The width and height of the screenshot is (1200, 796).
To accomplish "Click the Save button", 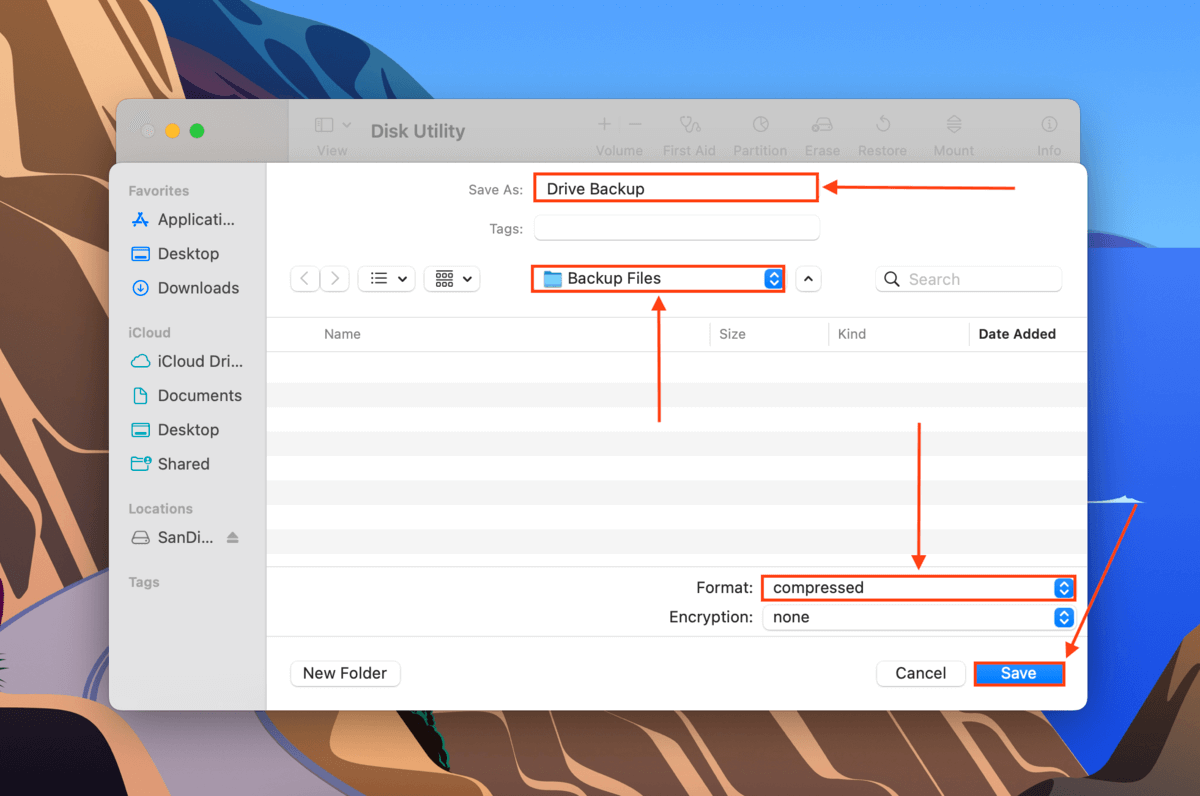I will [x=1019, y=673].
